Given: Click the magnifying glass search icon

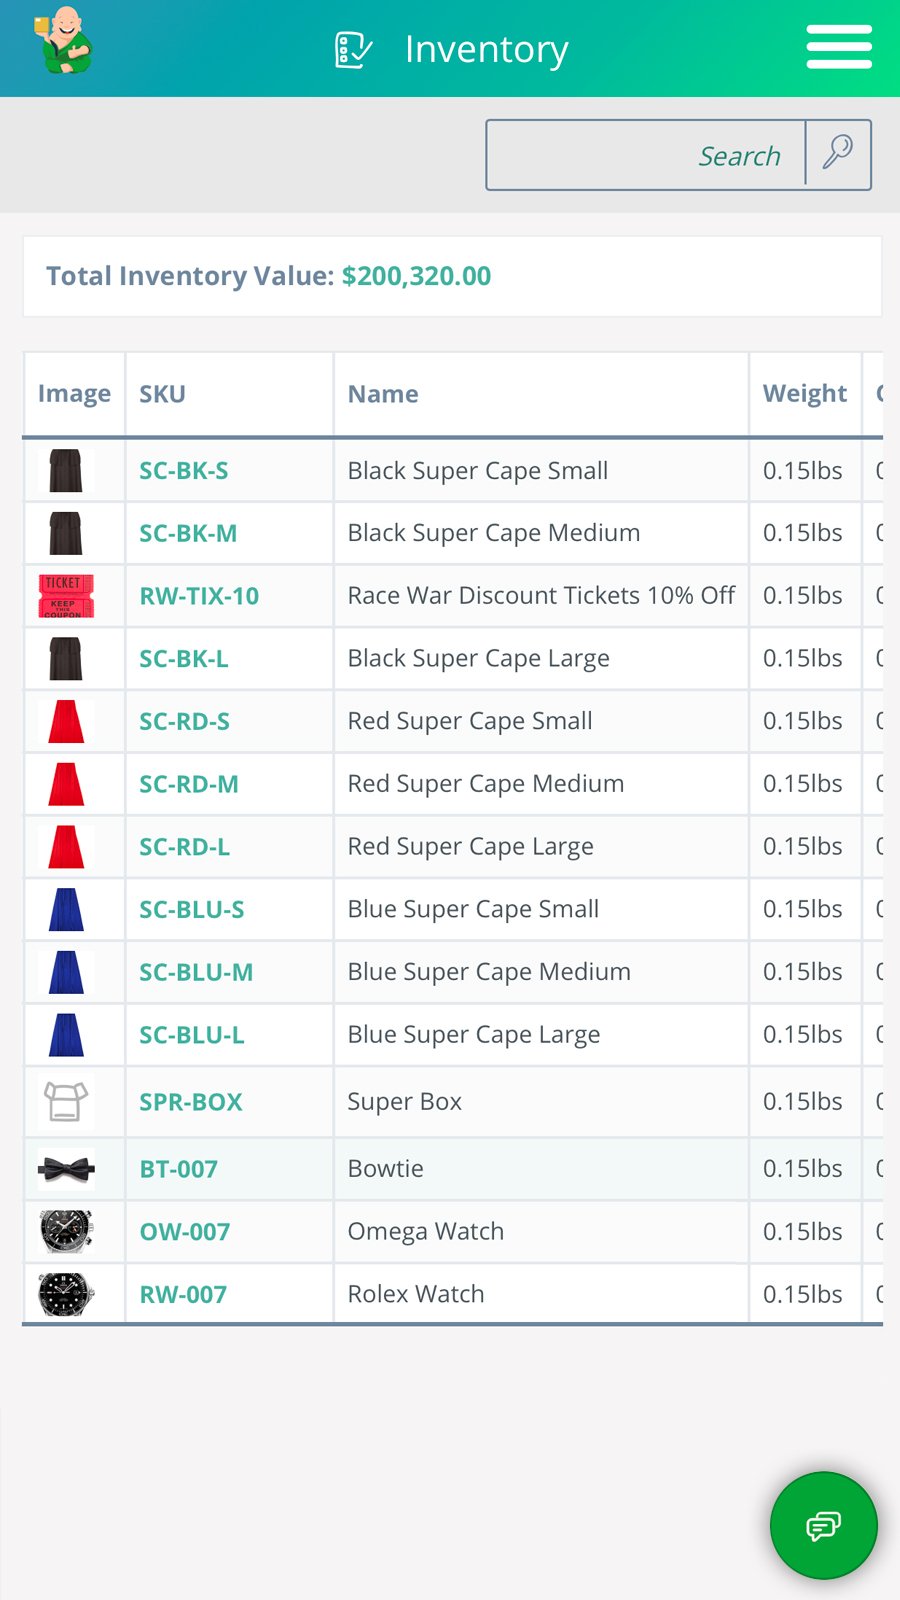Looking at the screenshot, I should click(x=837, y=152).
